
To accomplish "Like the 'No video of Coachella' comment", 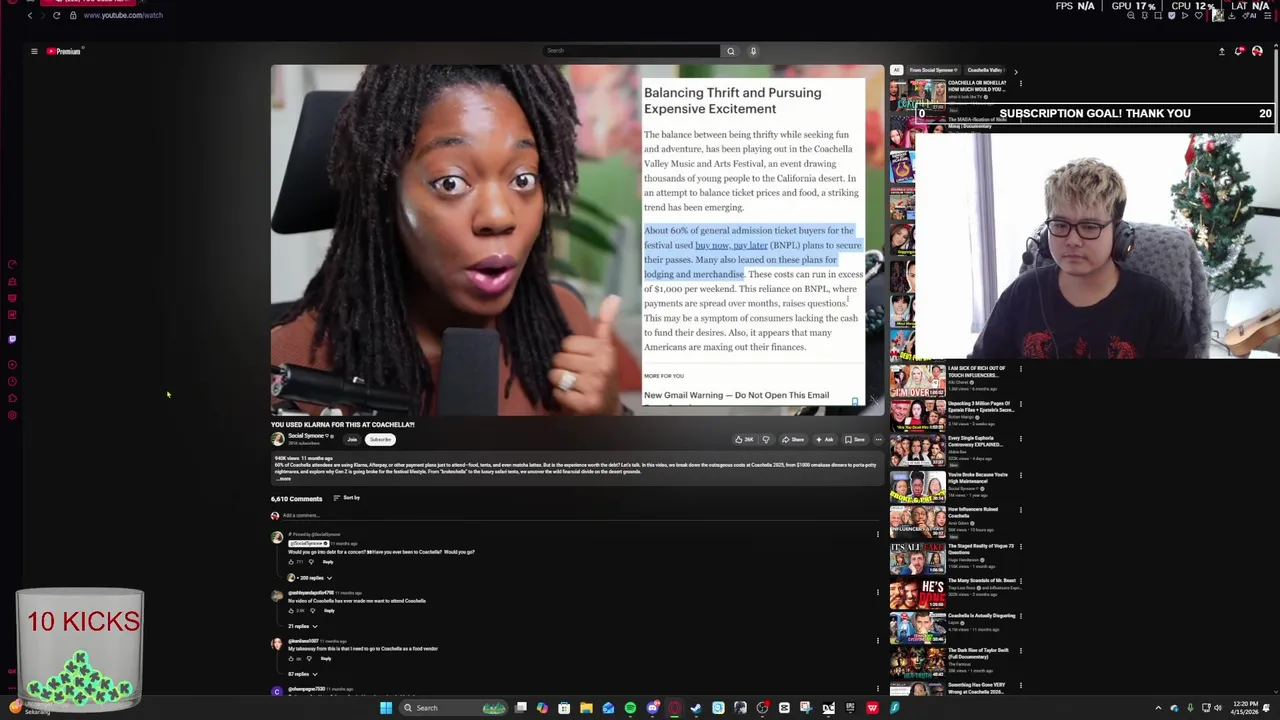I will (x=292, y=610).
